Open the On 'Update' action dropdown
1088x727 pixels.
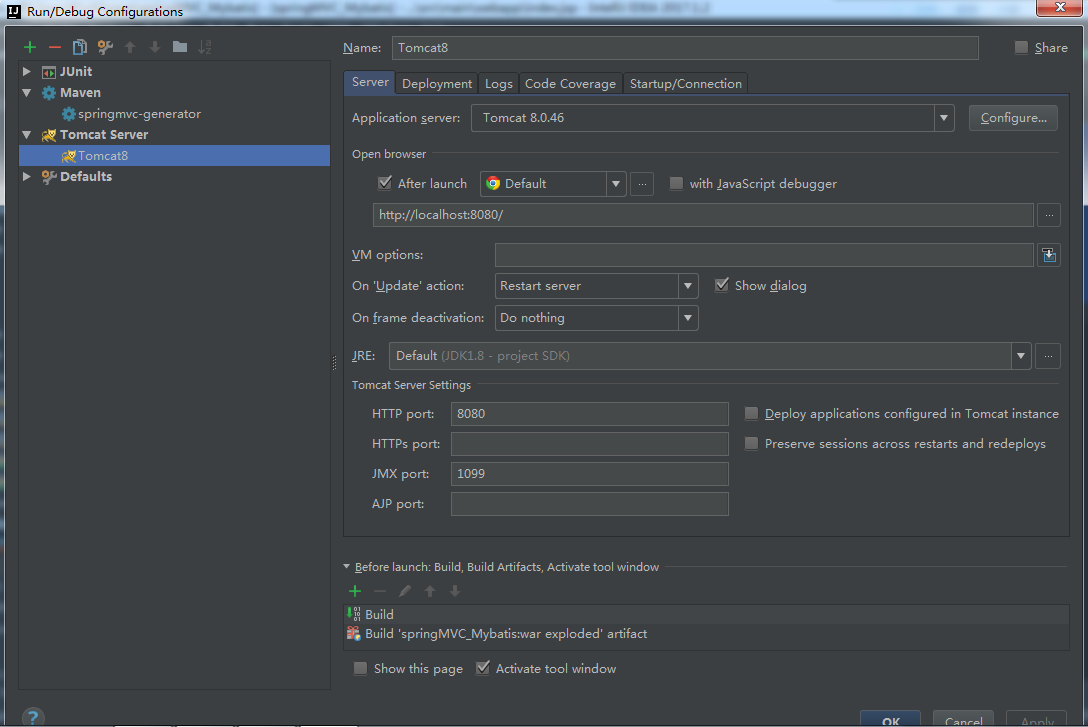pos(688,286)
